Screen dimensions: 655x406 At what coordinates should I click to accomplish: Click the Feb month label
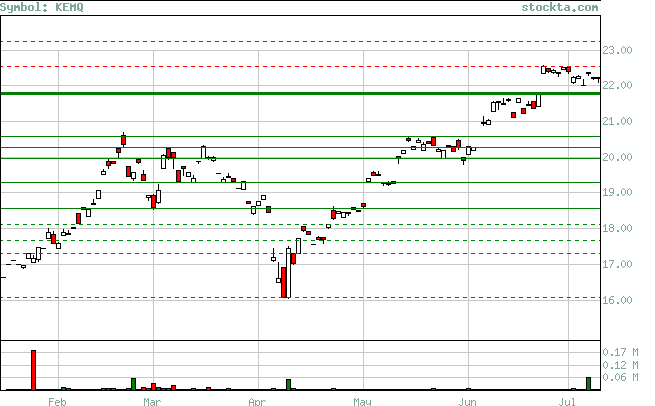tap(57, 402)
